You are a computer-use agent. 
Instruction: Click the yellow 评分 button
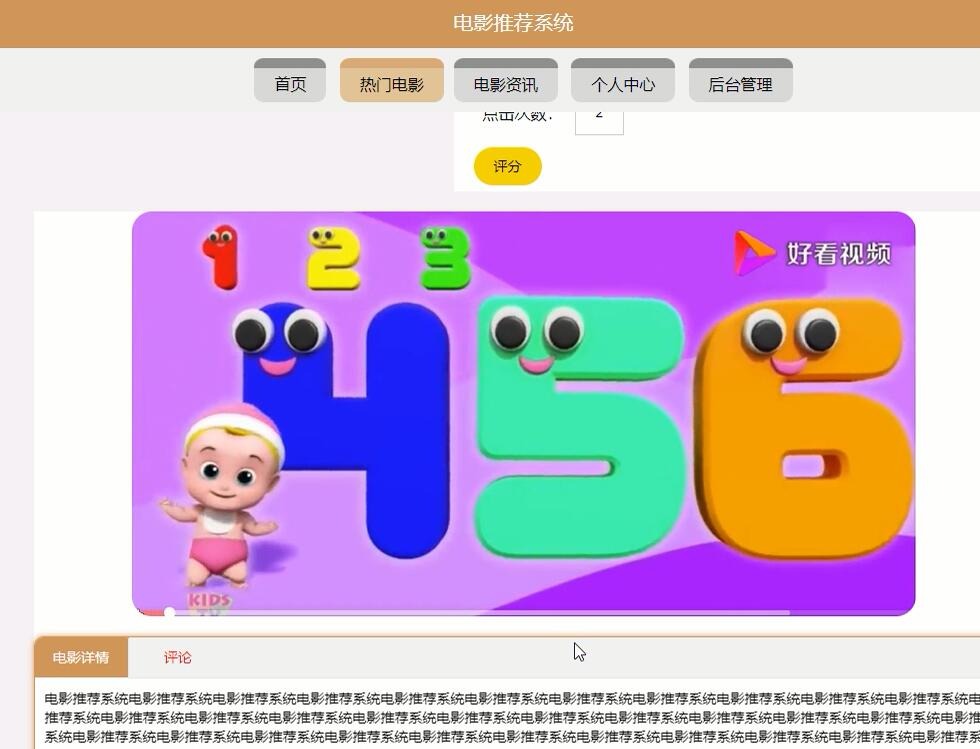point(508,166)
